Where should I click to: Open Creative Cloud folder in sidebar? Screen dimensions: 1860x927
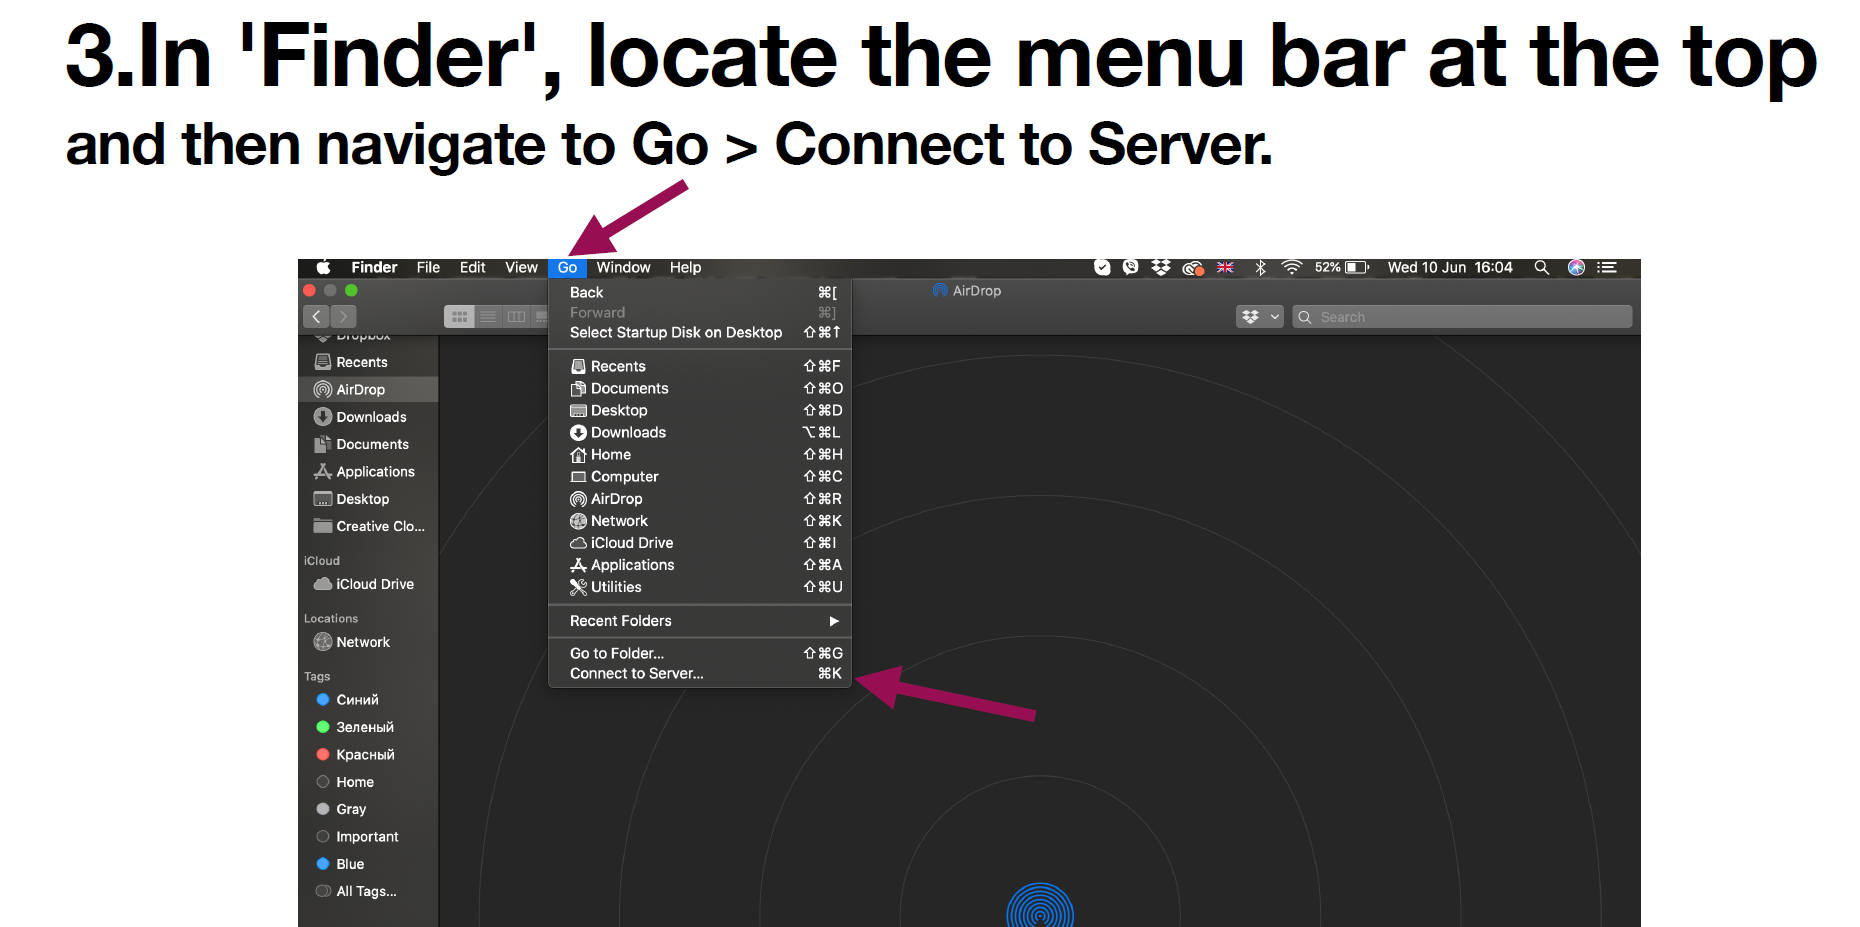tap(368, 526)
